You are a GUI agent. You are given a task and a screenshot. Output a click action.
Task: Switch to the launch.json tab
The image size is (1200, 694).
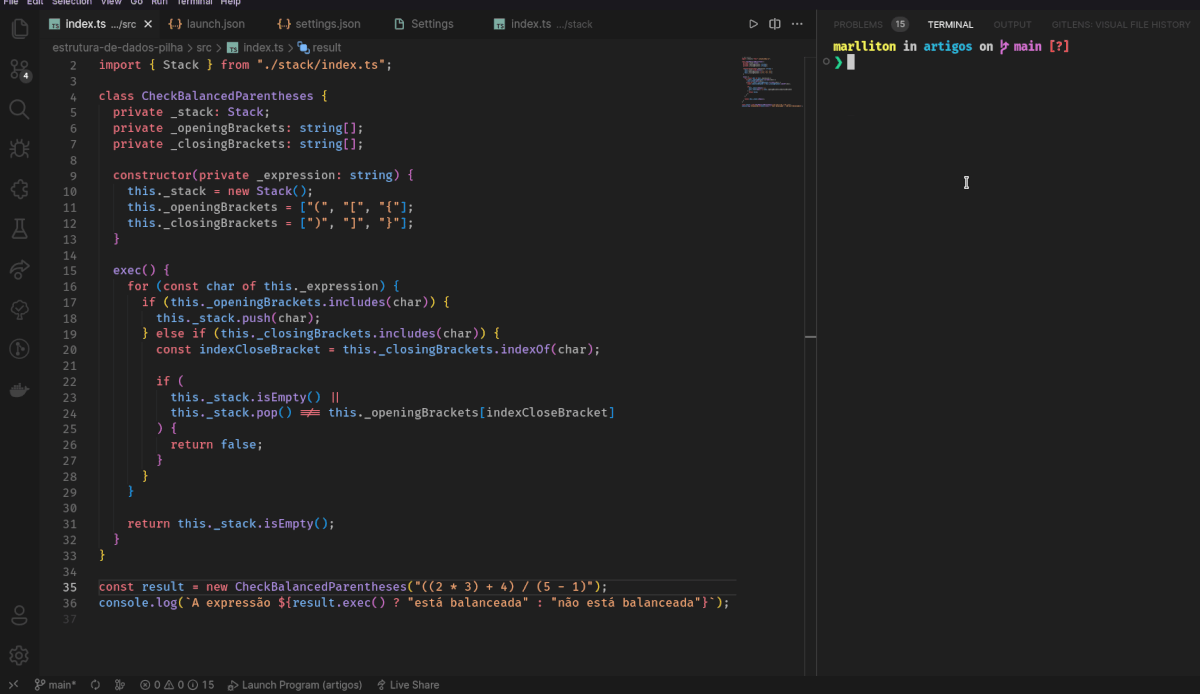point(215,24)
